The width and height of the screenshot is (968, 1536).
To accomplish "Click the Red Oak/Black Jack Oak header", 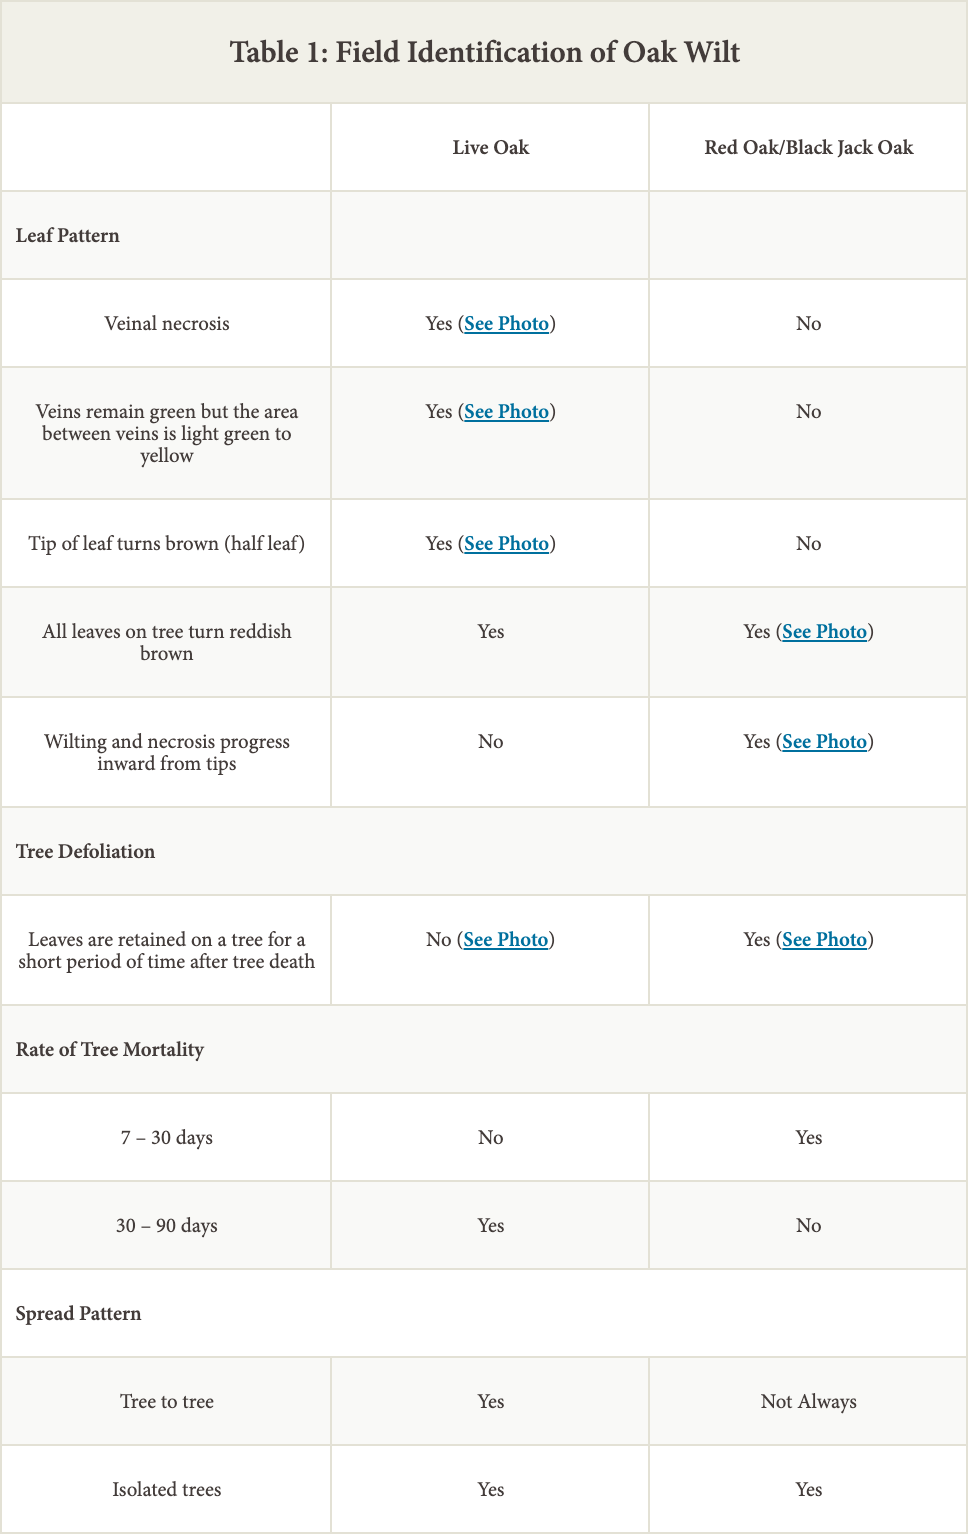I will [x=808, y=148].
